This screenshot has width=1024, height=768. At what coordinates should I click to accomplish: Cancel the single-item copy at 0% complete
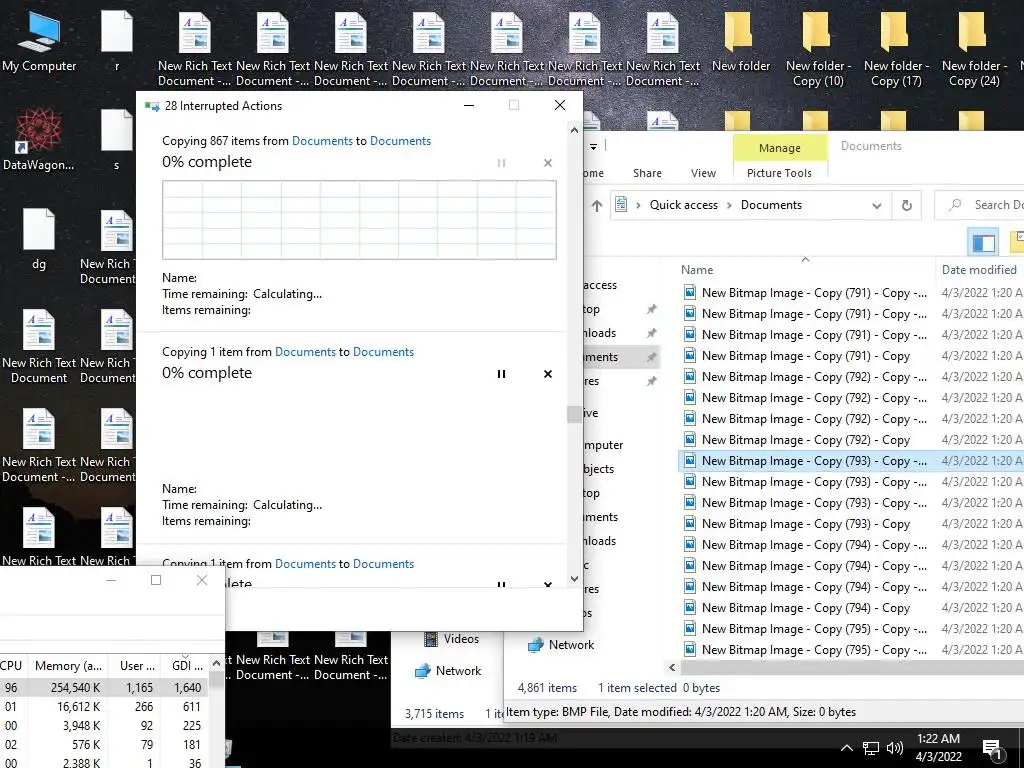pos(548,374)
